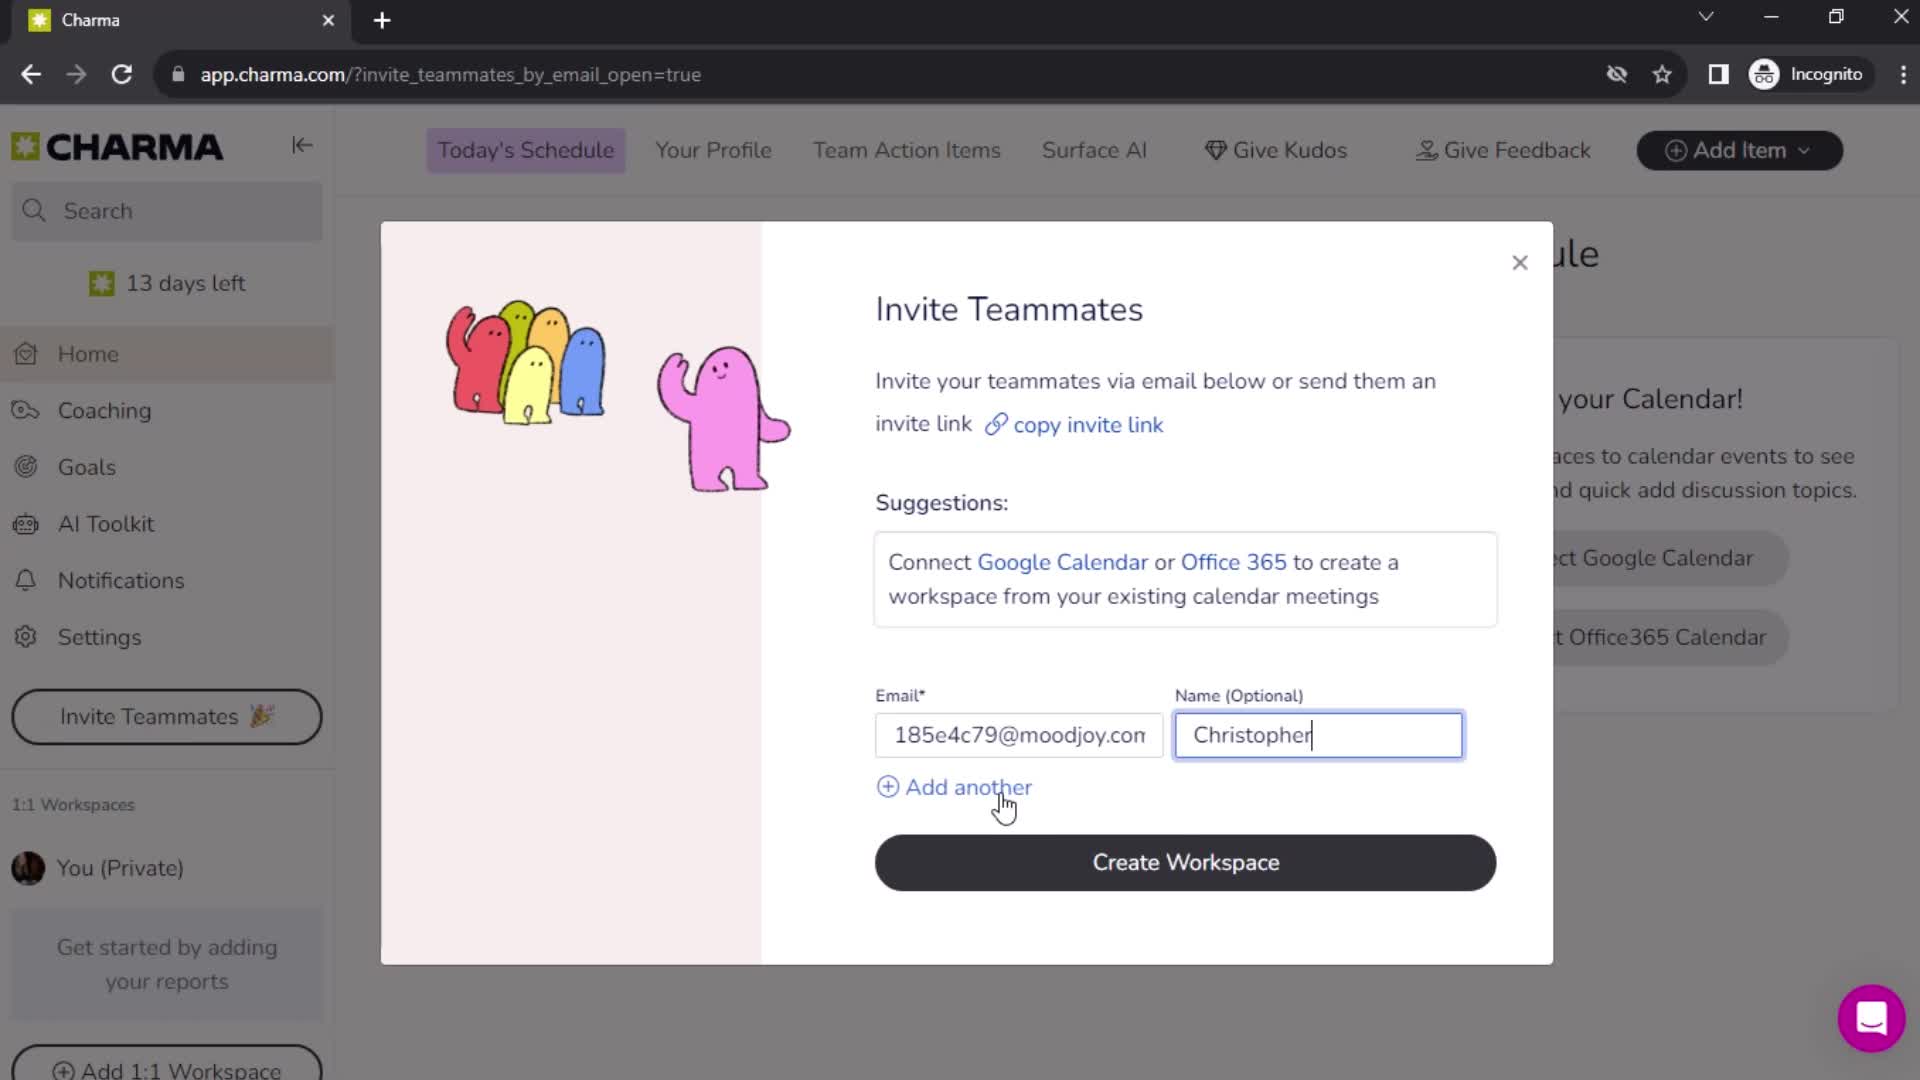Click the Name Optional input field
Image resolution: width=1920 pixels, height=1080 pixels.
[x=1319, y=735]
